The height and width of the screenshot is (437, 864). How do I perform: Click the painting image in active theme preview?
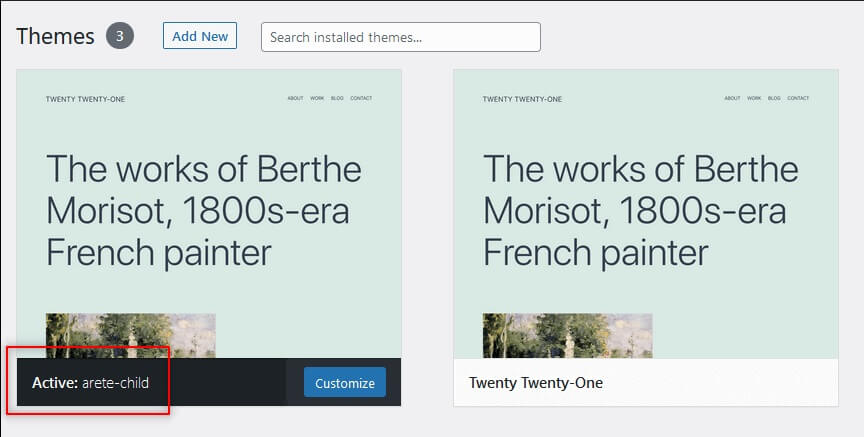click(x=131, y=336)
